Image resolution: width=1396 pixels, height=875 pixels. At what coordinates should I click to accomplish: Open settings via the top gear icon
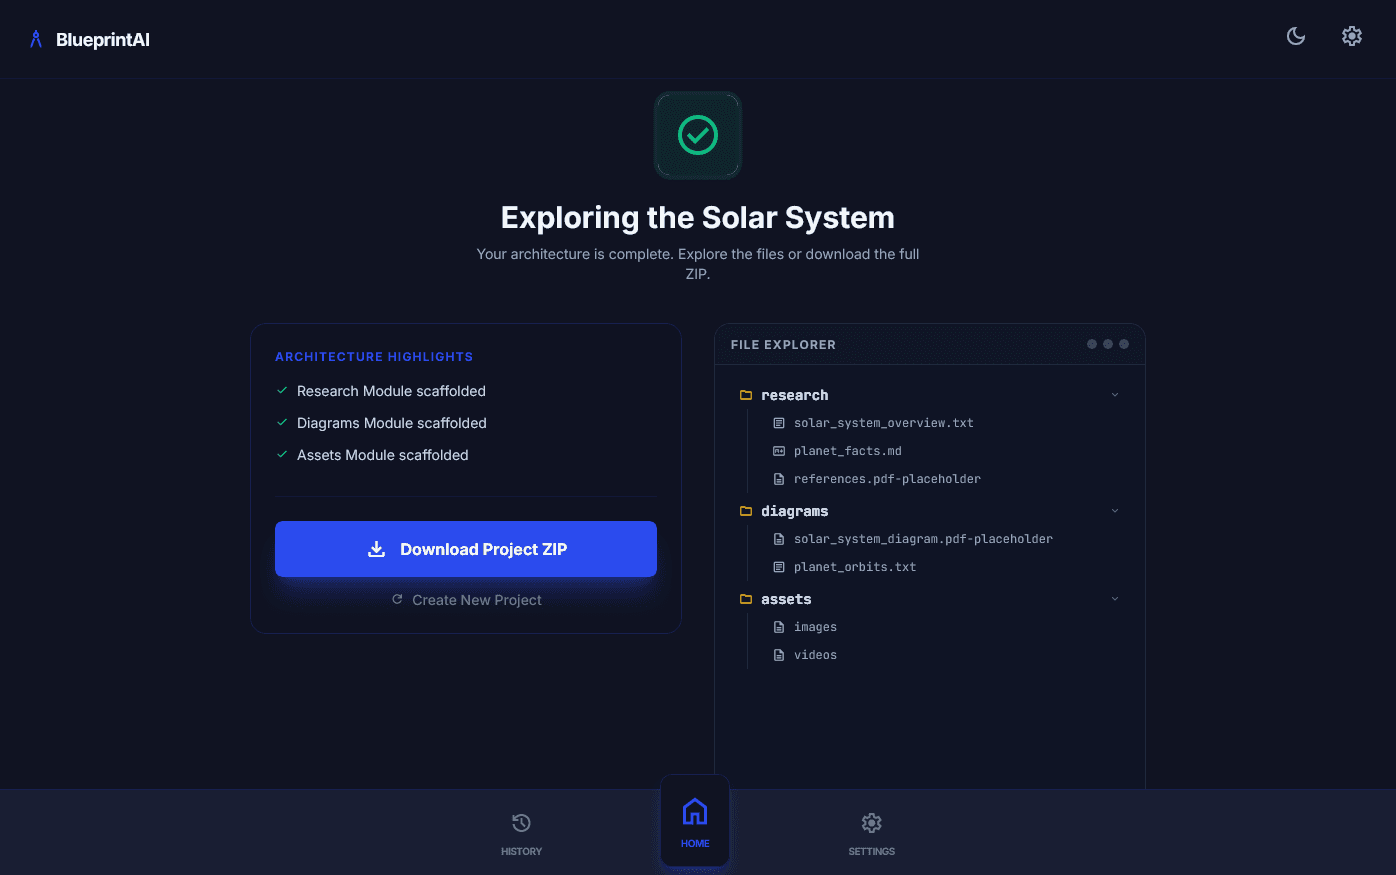coord(1352,36)
